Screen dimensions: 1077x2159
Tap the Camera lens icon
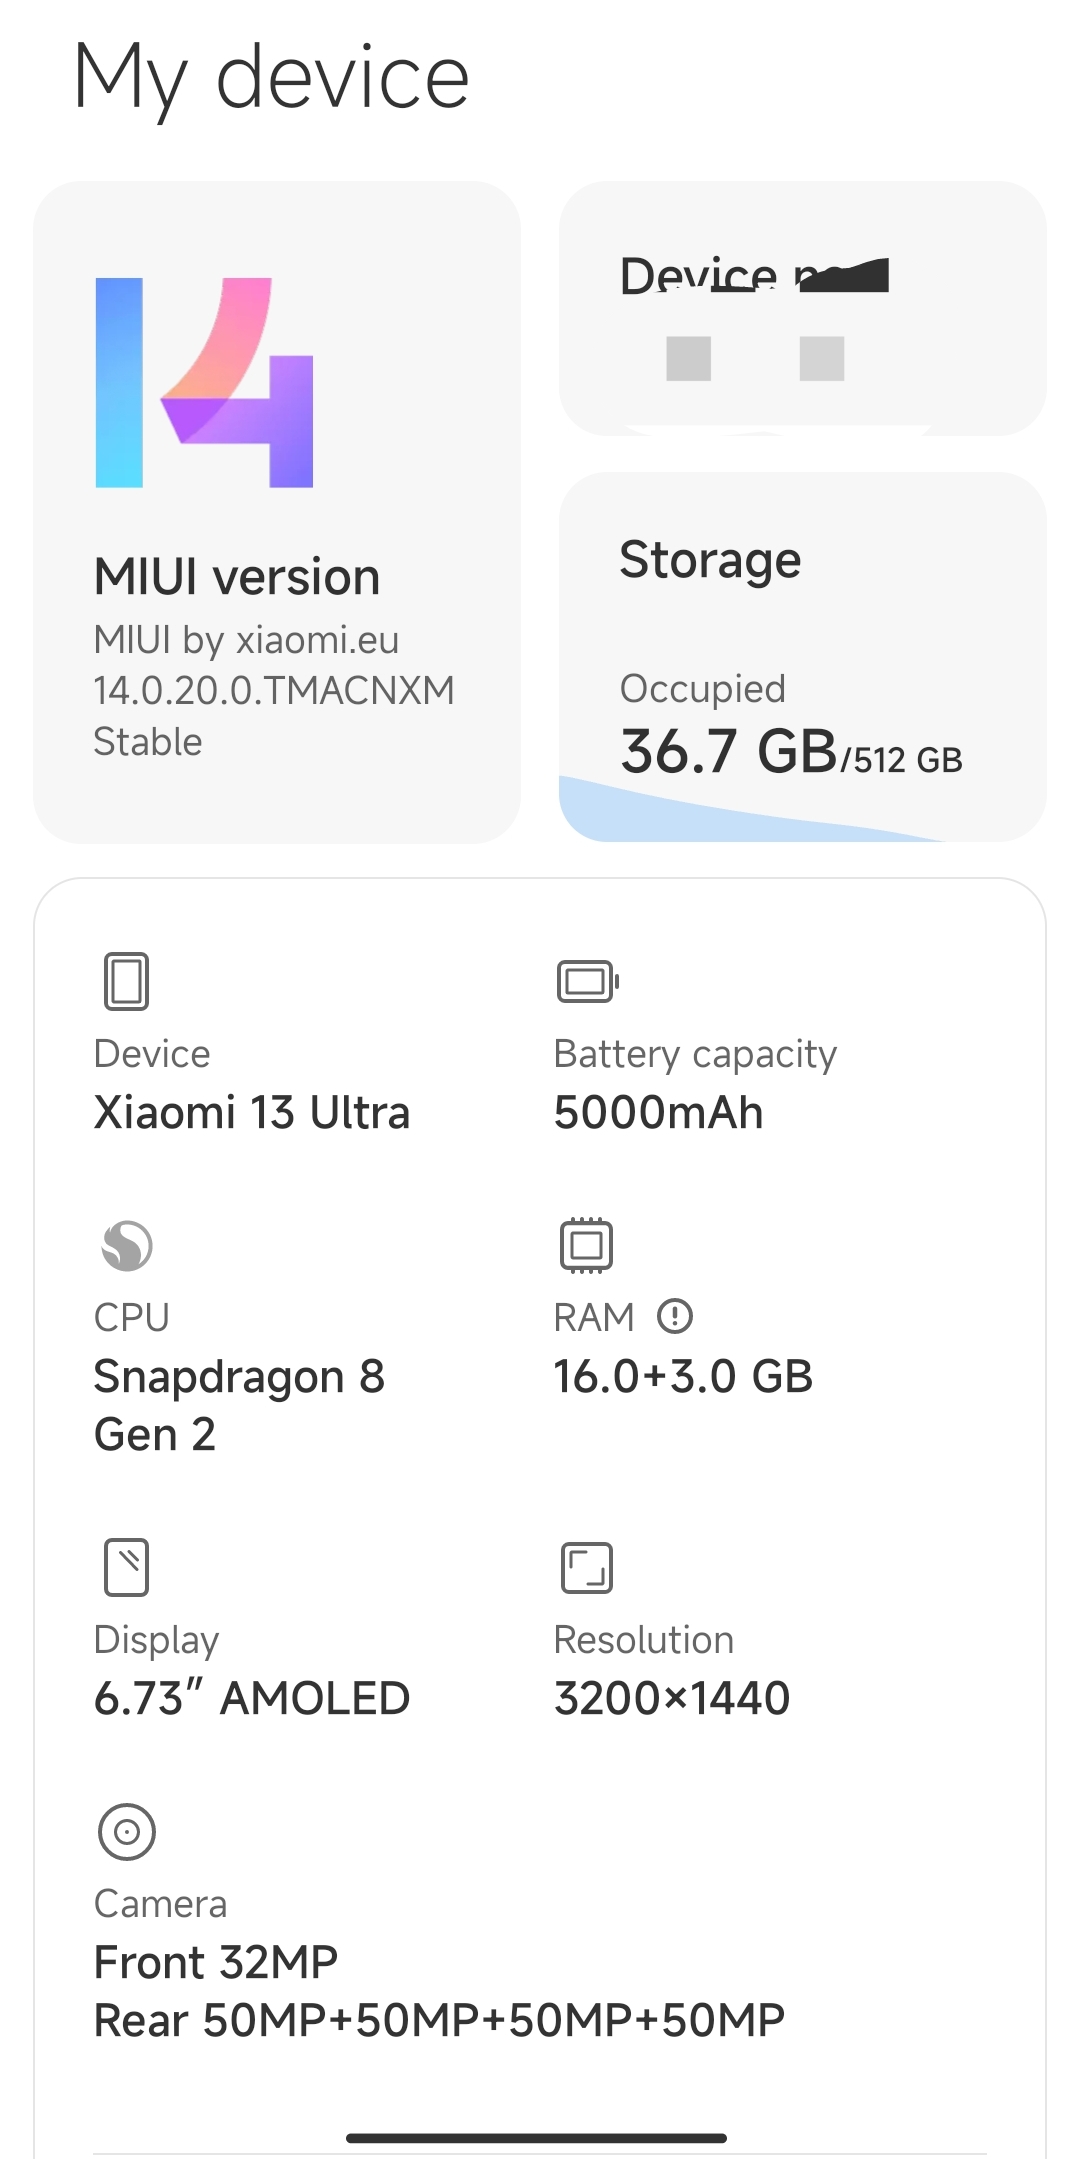(127, 1832)
